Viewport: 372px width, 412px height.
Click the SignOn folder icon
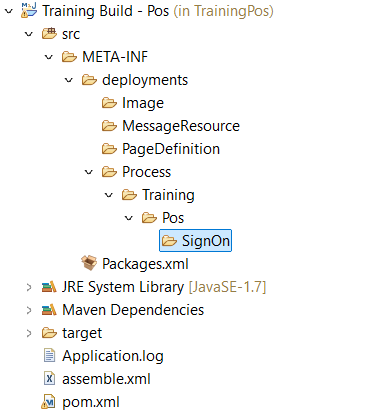pos(169,241)
